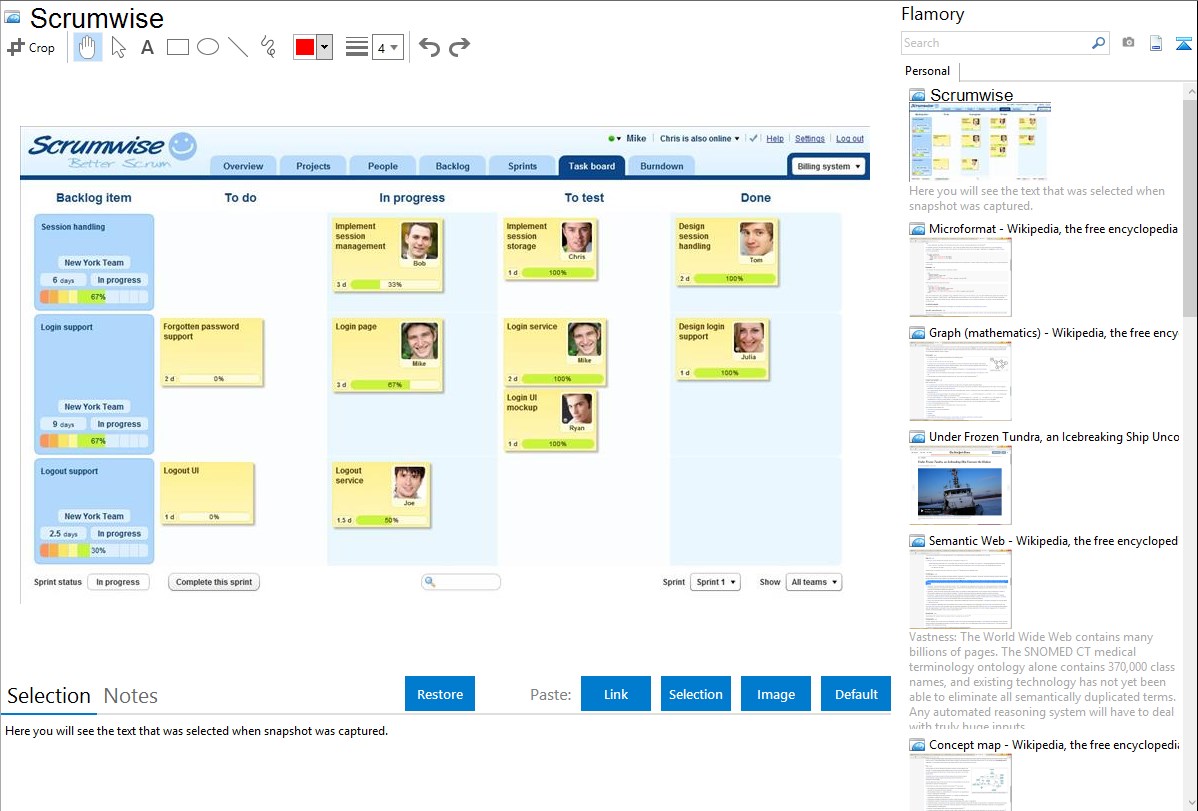The image size is (1198, 811).
Task: Click the Scrumwise smiley logo
Action: tap(183, 146)
